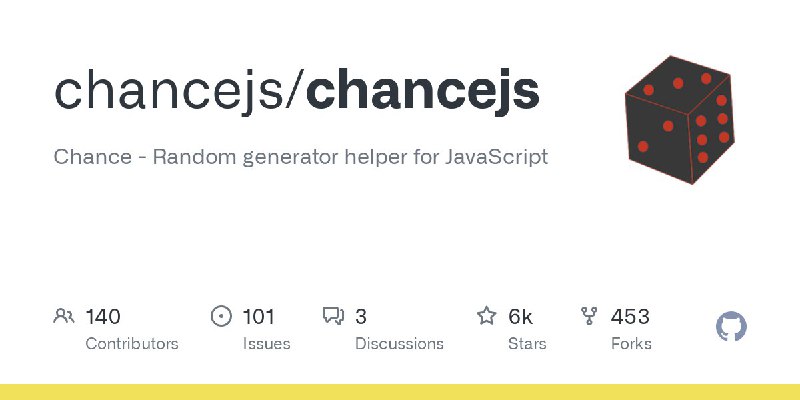Open the Contributors label
This screenshot has width=800, height=400.
(132, 344)
